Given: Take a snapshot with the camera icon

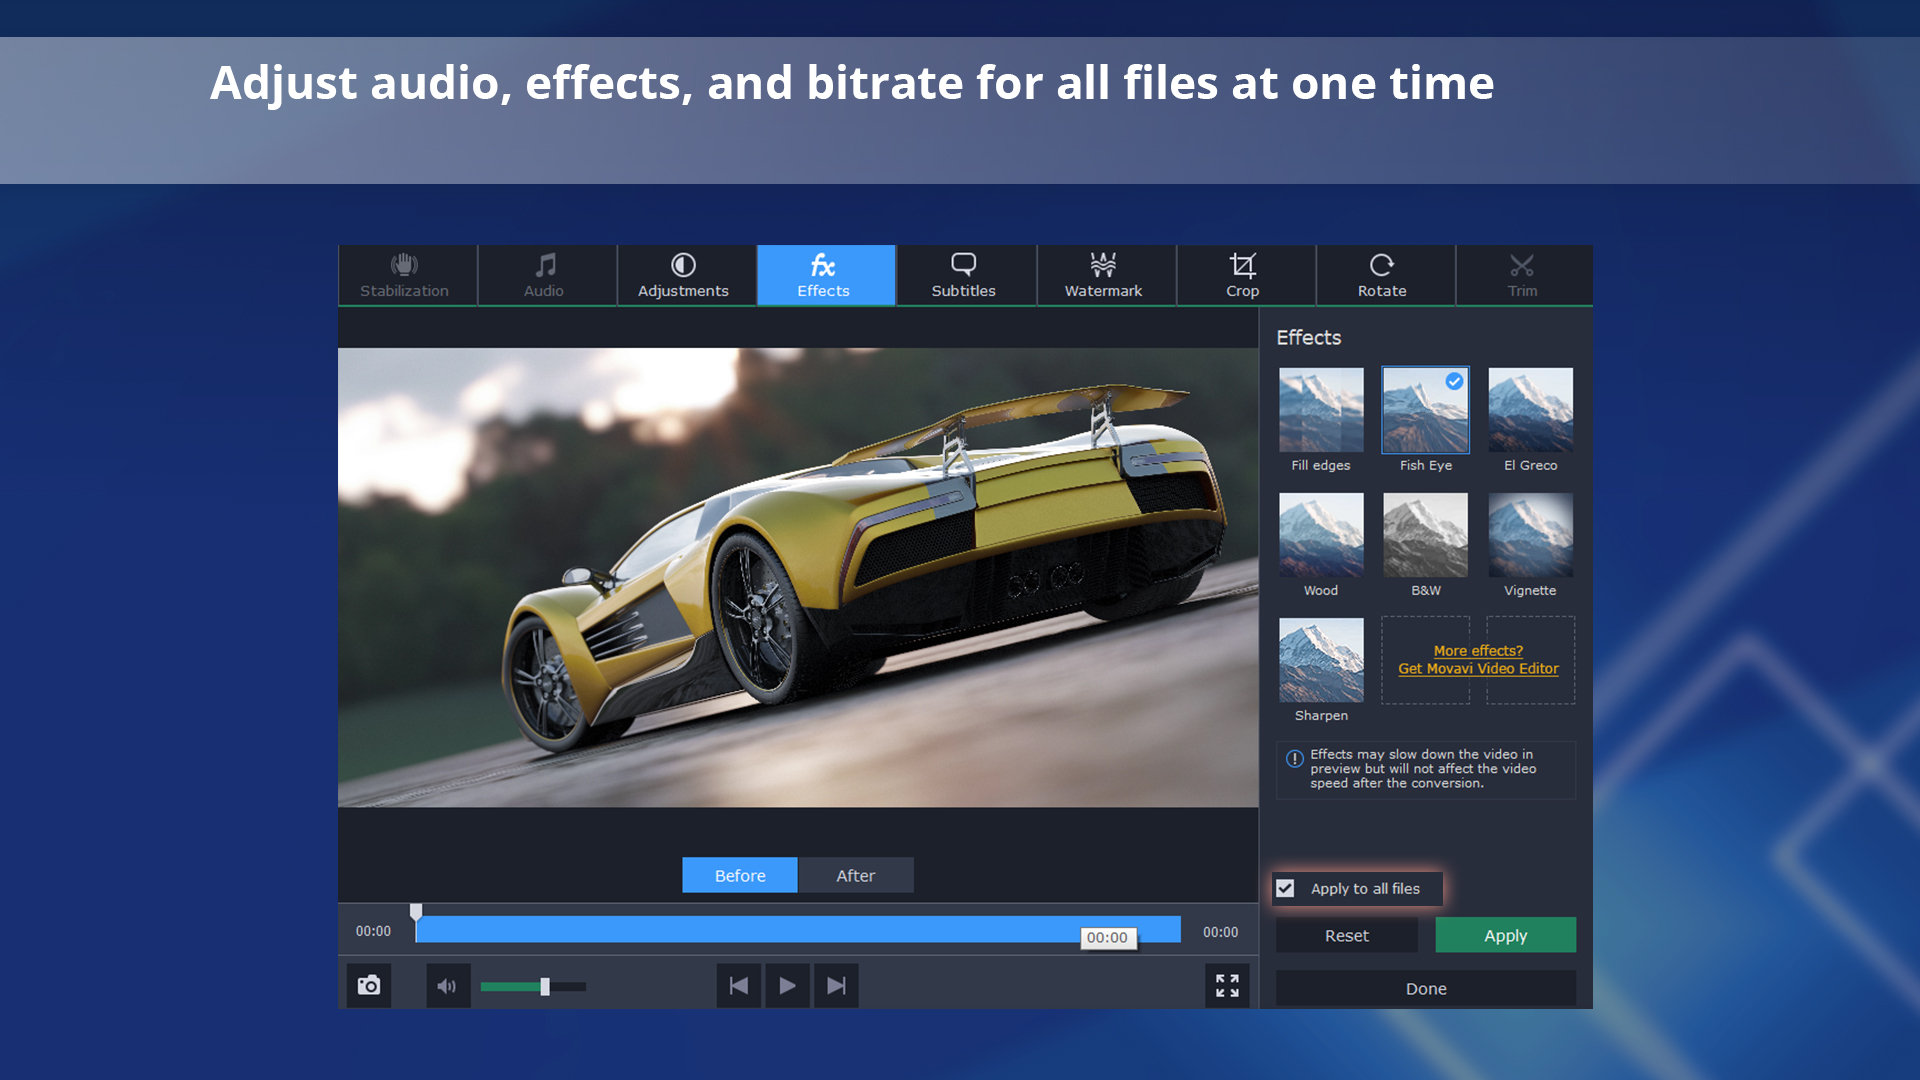Looking at the screenshot, I should point(369,985).
